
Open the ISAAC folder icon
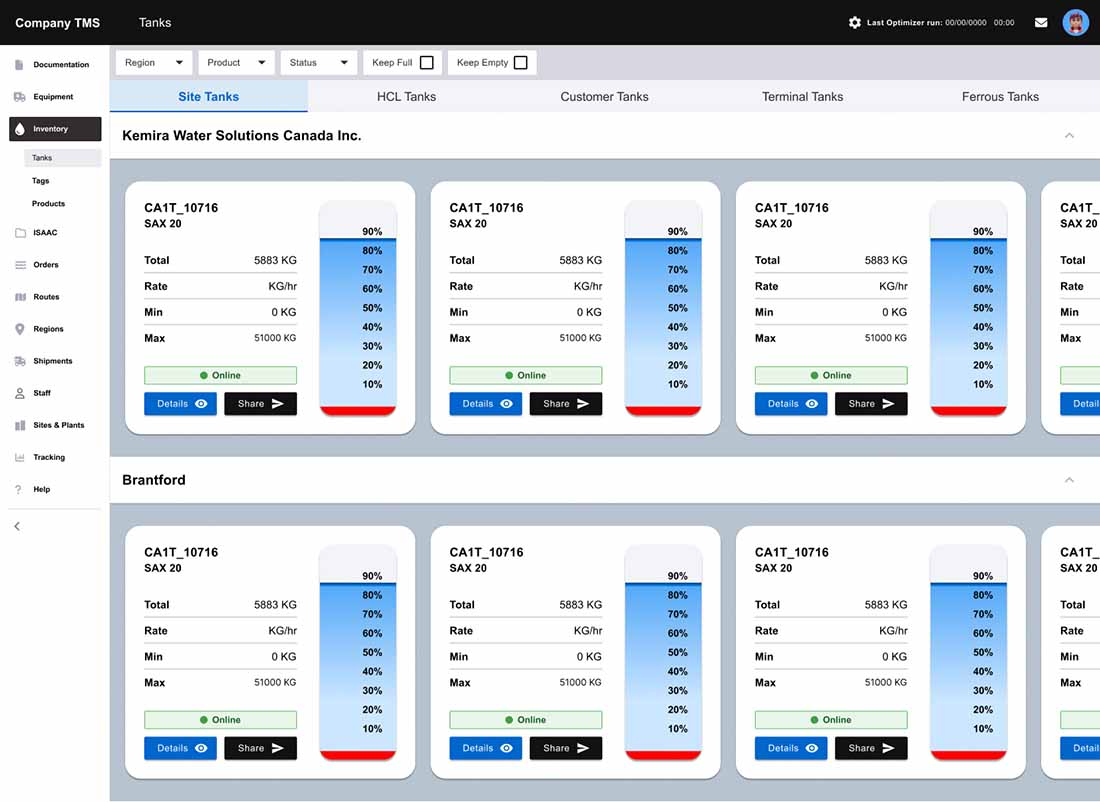pos(20,233)
